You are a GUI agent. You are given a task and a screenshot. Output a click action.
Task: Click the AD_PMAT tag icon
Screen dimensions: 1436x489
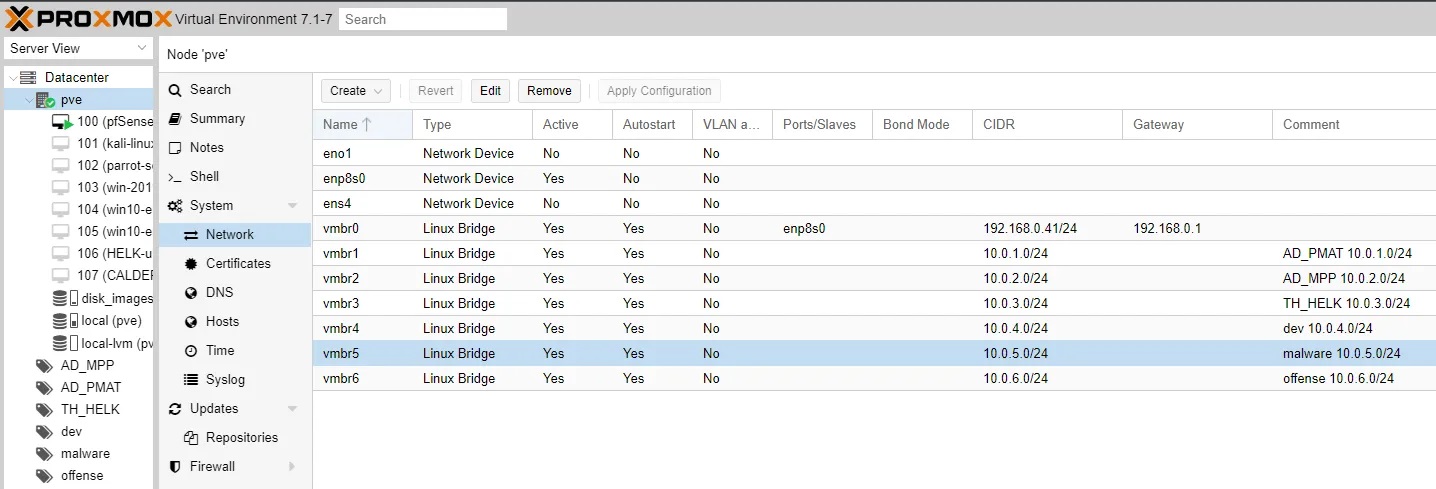tap(44, 387)
